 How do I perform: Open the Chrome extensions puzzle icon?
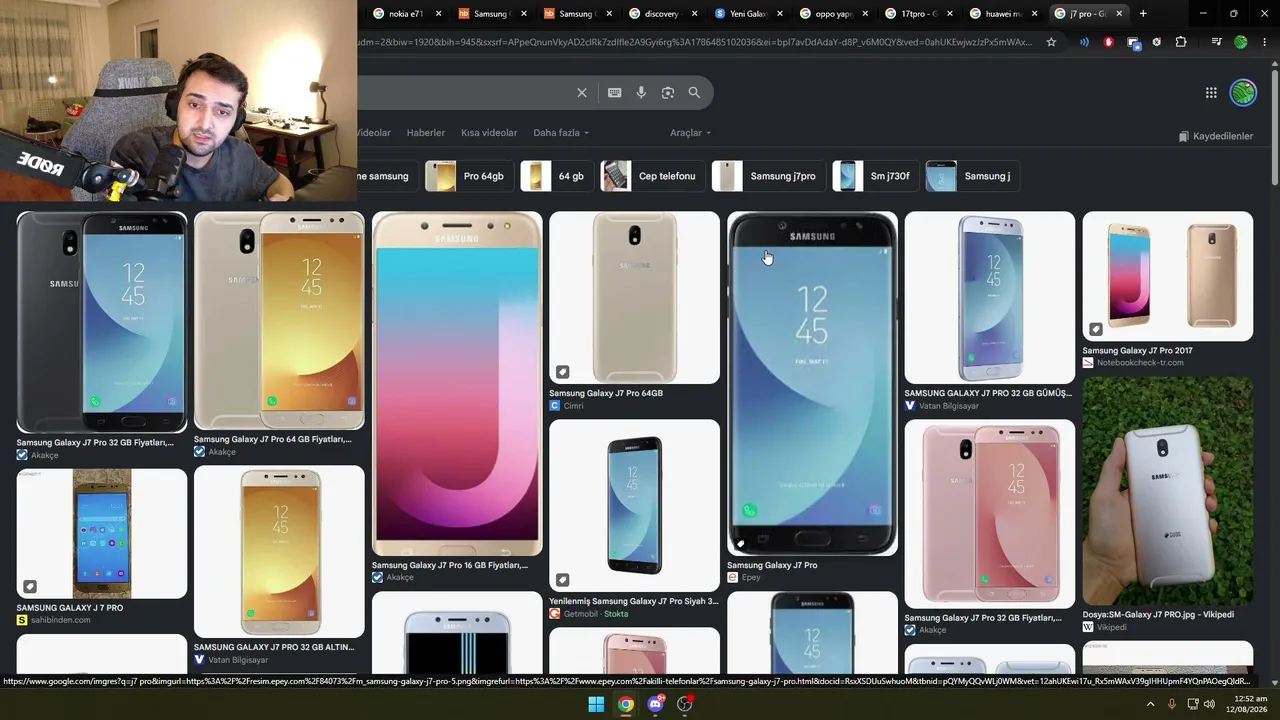(x=1181, y=42)
